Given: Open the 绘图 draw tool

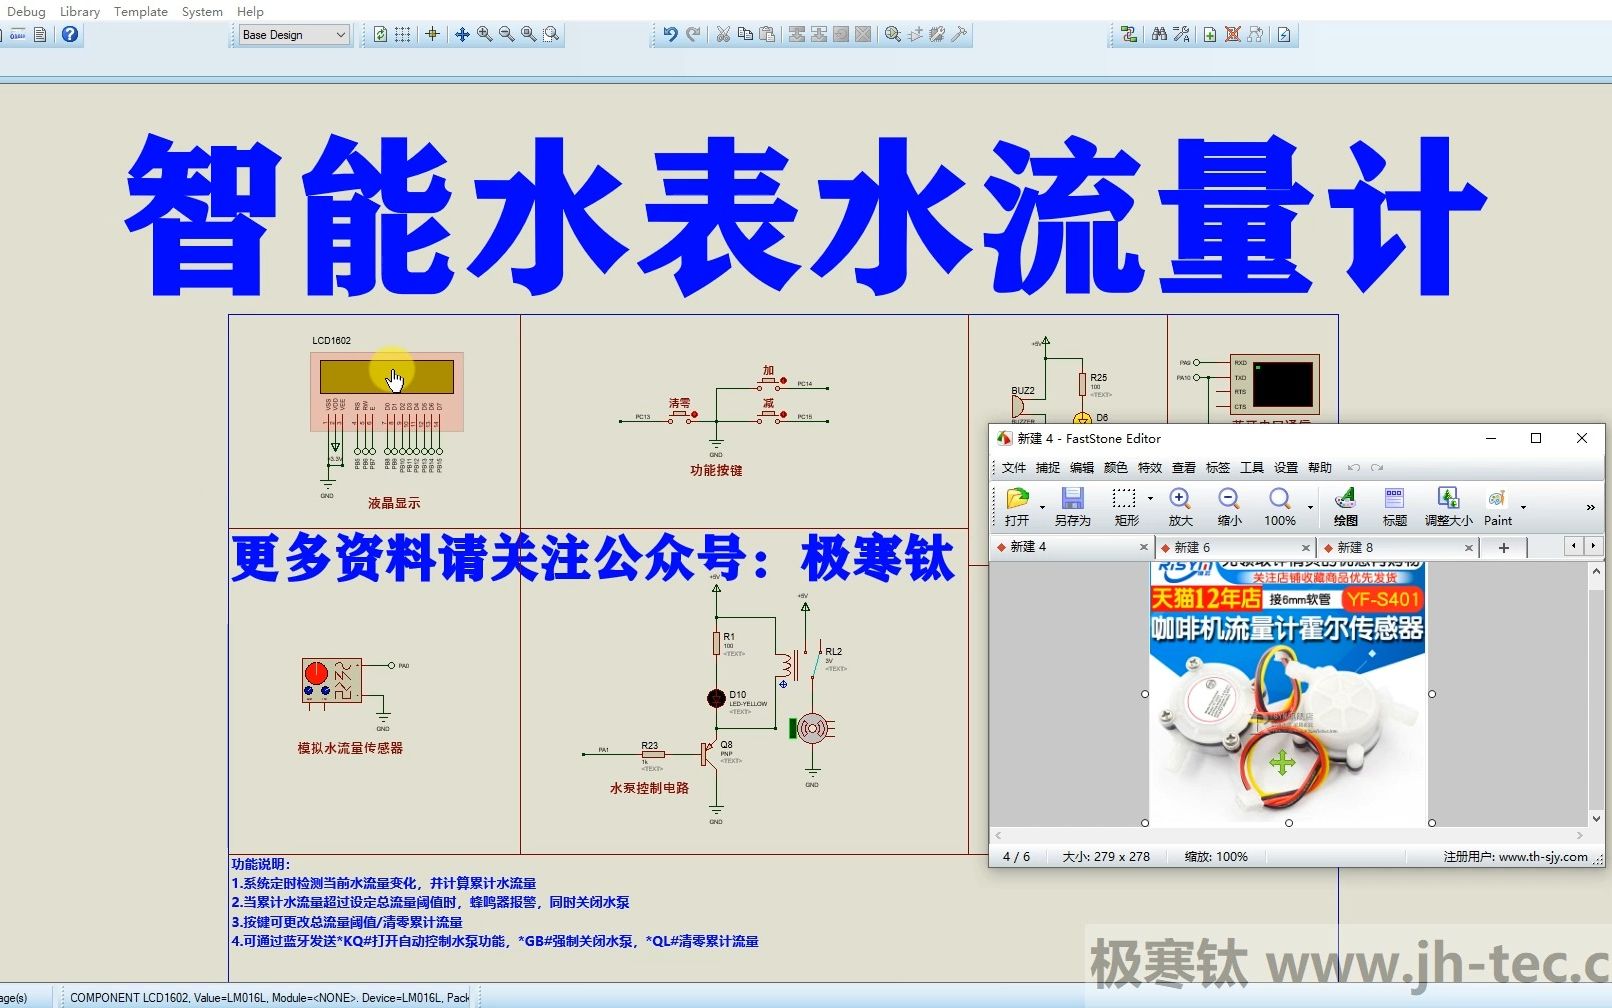Looking at the screenshot, I should pos(1346,507).
